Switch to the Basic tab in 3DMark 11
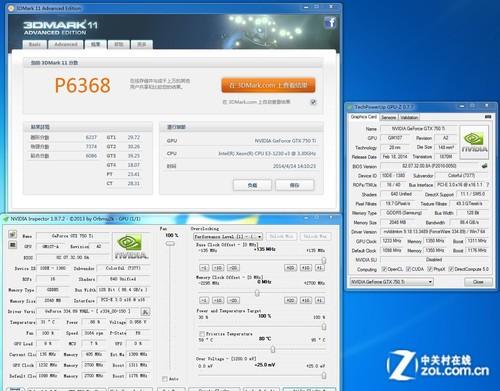This screenshot has height=391, width=500. coord(35,45)
